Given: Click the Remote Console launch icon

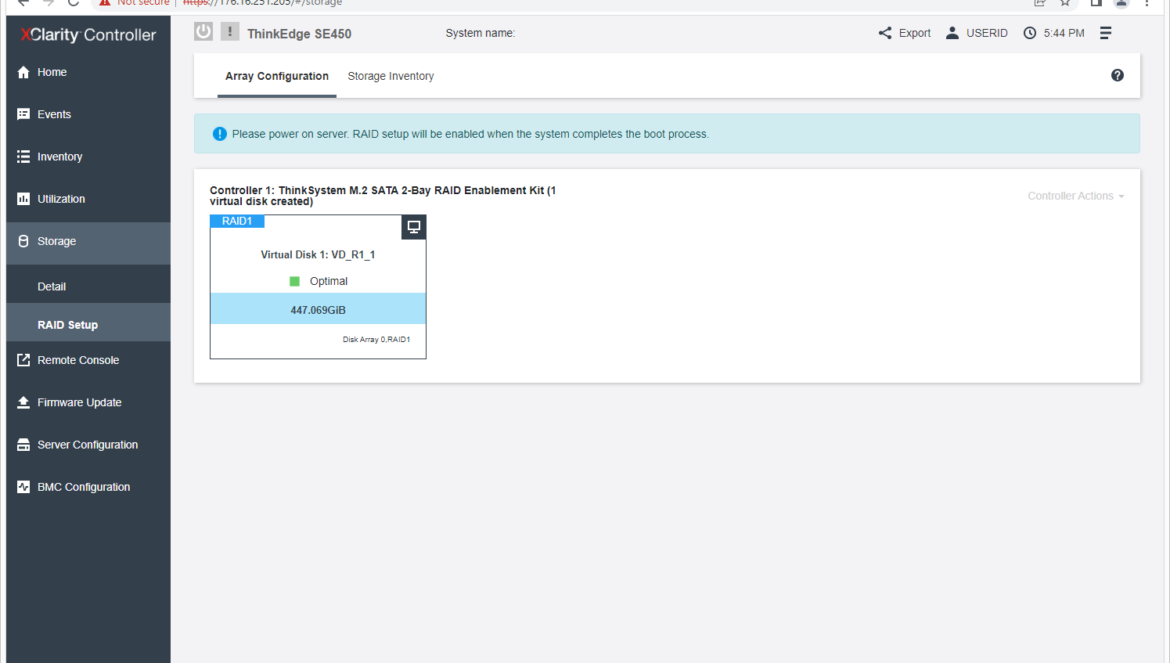Looking at the screenshot, I should tap(23, 360).
